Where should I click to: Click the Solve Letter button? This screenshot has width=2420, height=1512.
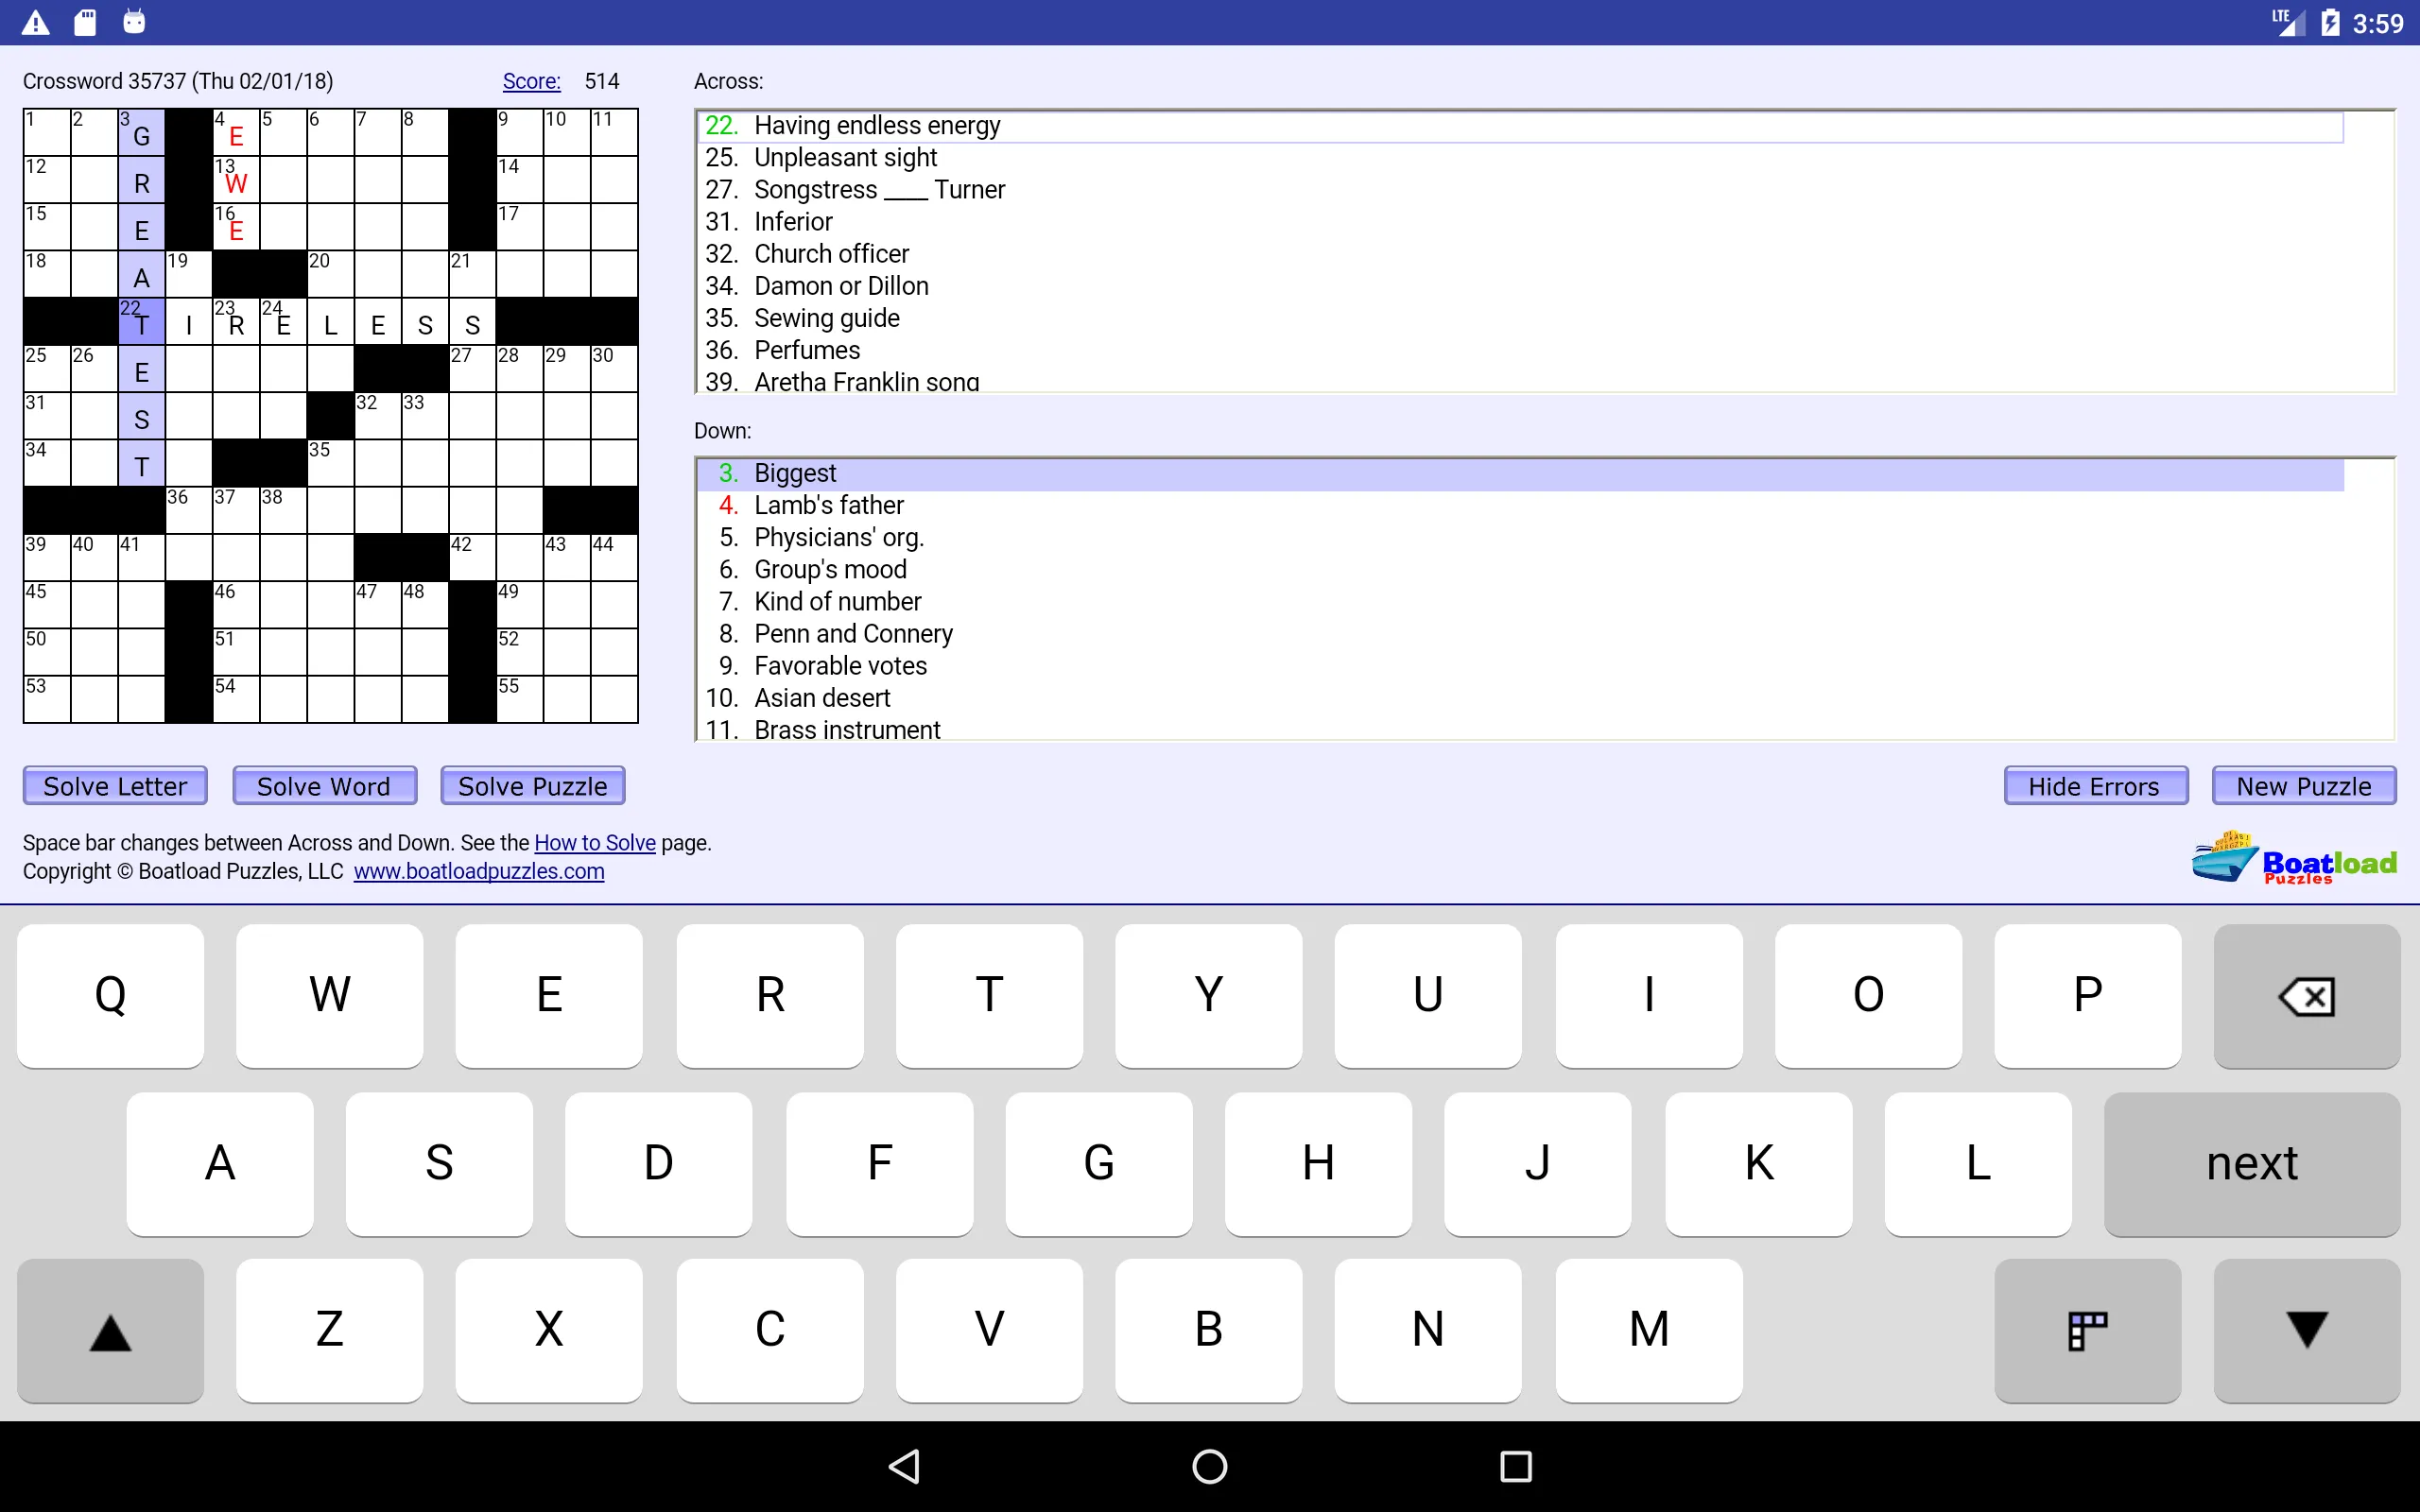click(115, 783)
